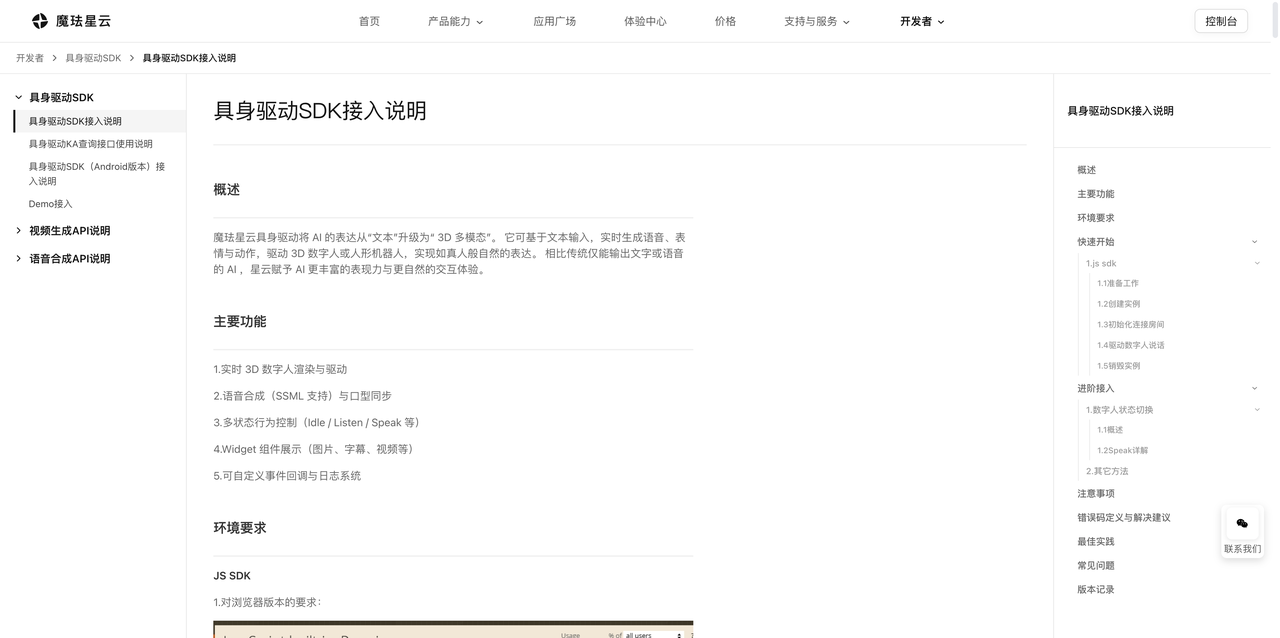
Task: Collapse the 1.js sdk outline chevron
Action: click(1258, 263)
